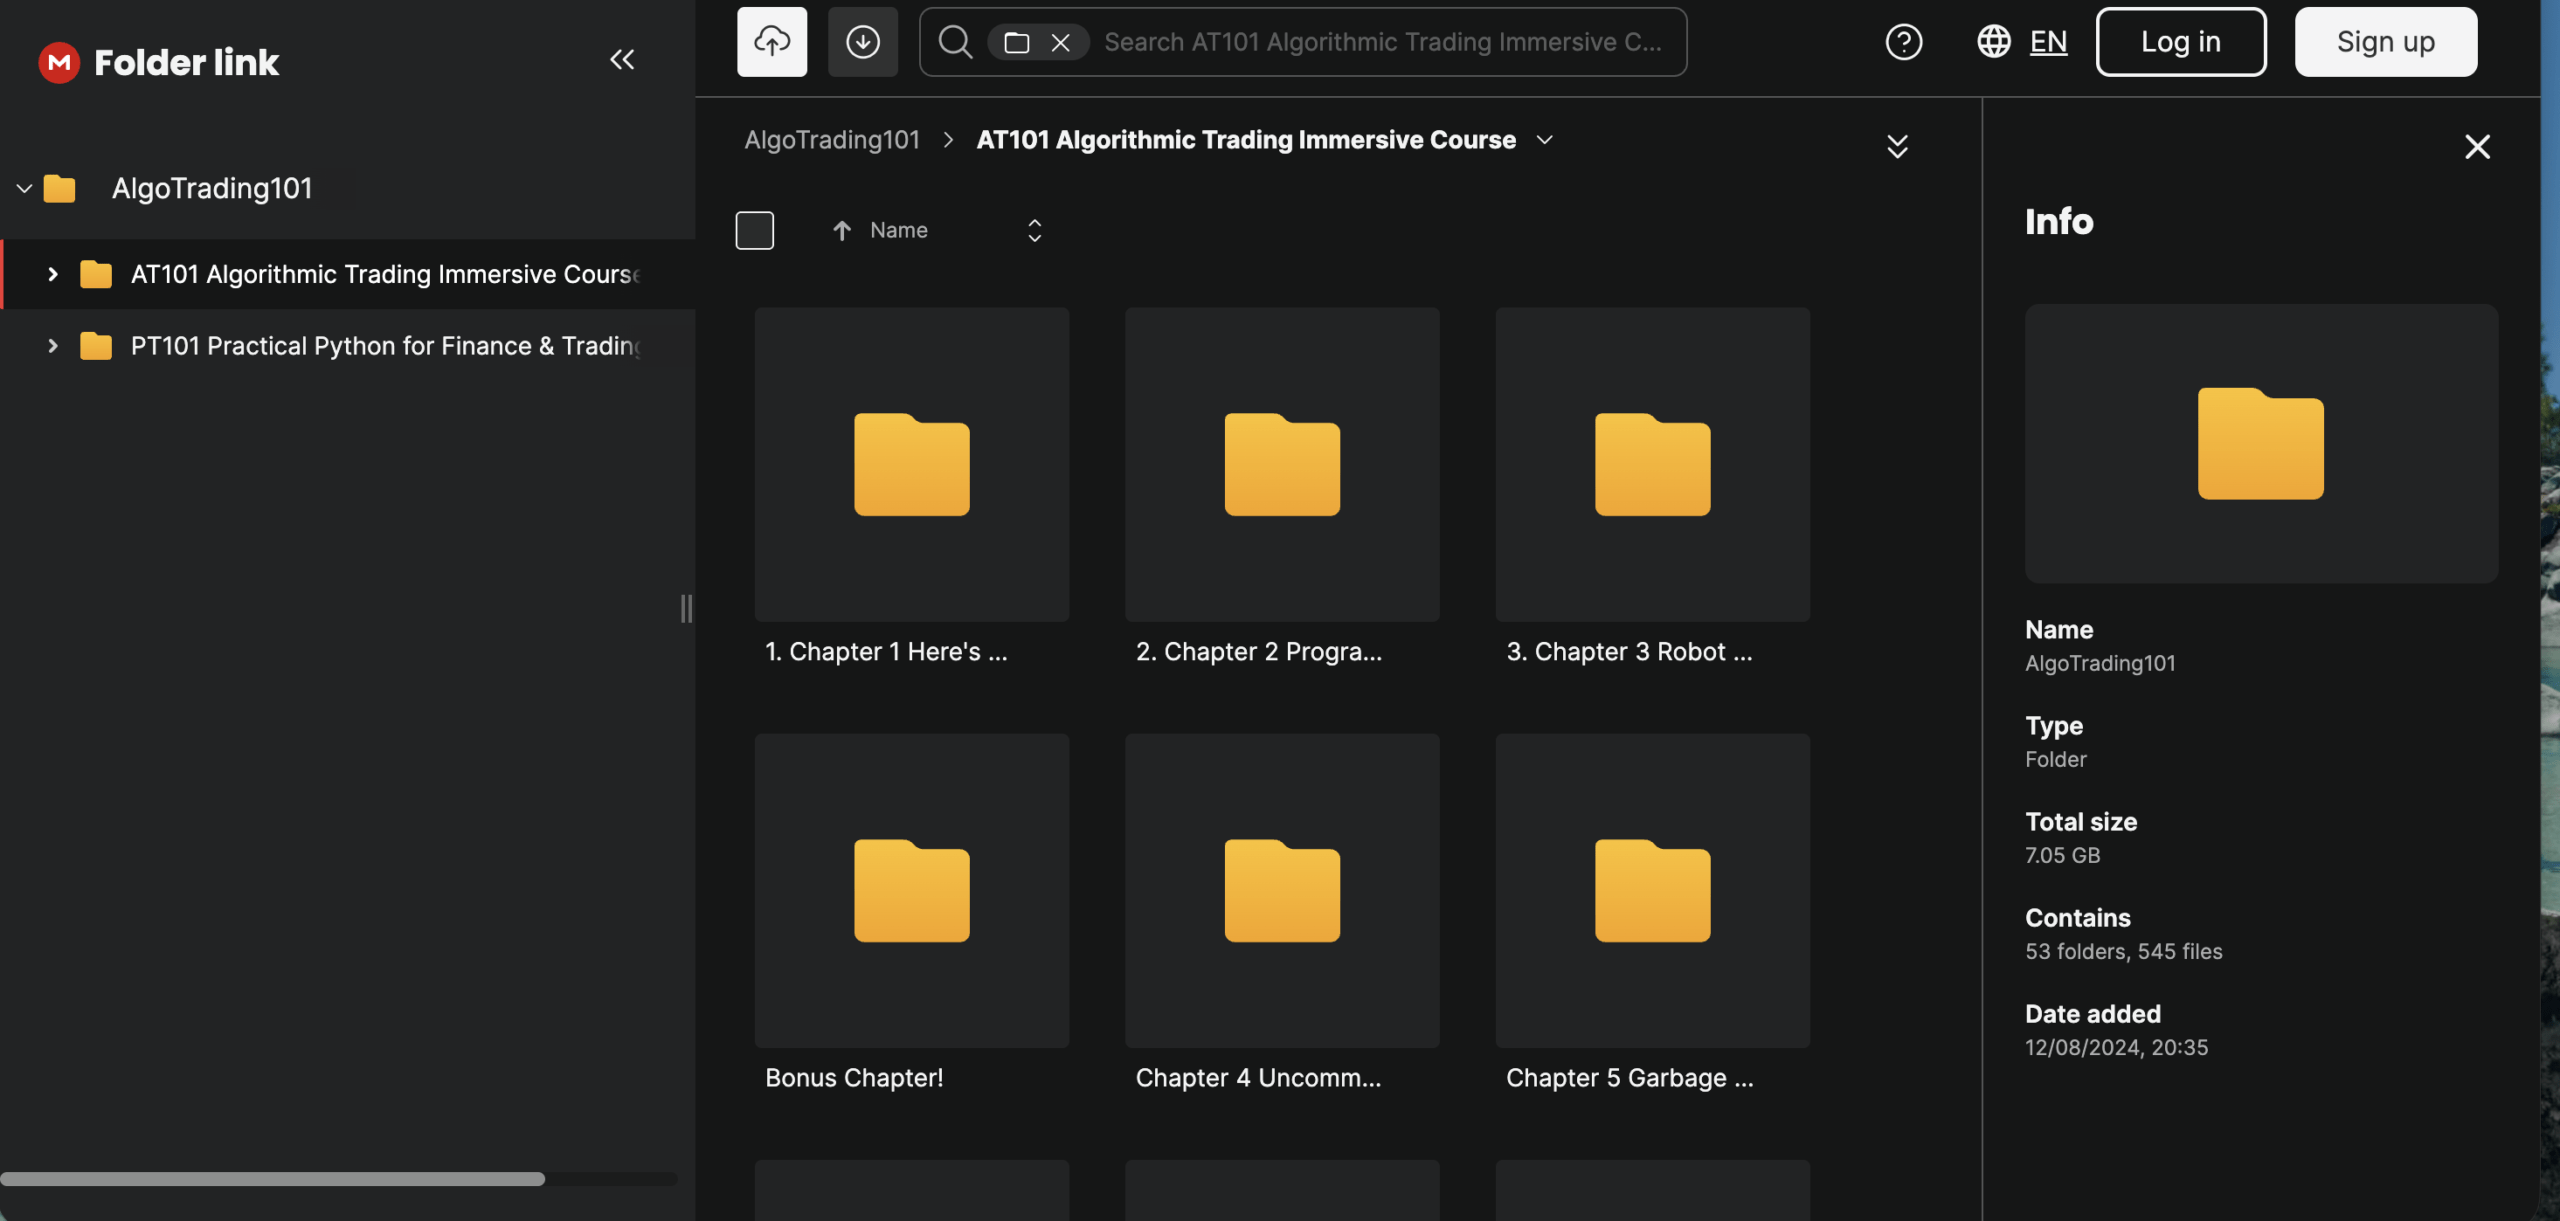Open the Bonus Chapter! folder thumbnail
Image resolution: width=2560 pixels, height=1221 pixels.
tap(911, 890)
